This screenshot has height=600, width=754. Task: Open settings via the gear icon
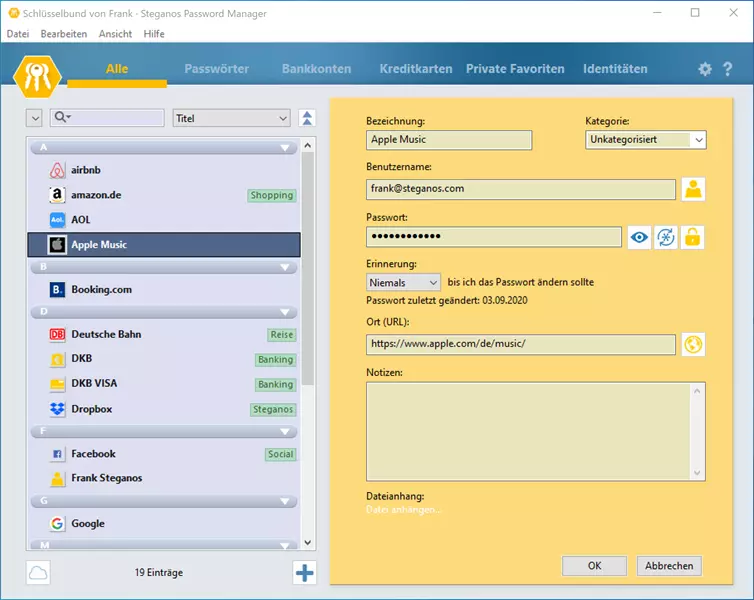[x=705, y=69]
